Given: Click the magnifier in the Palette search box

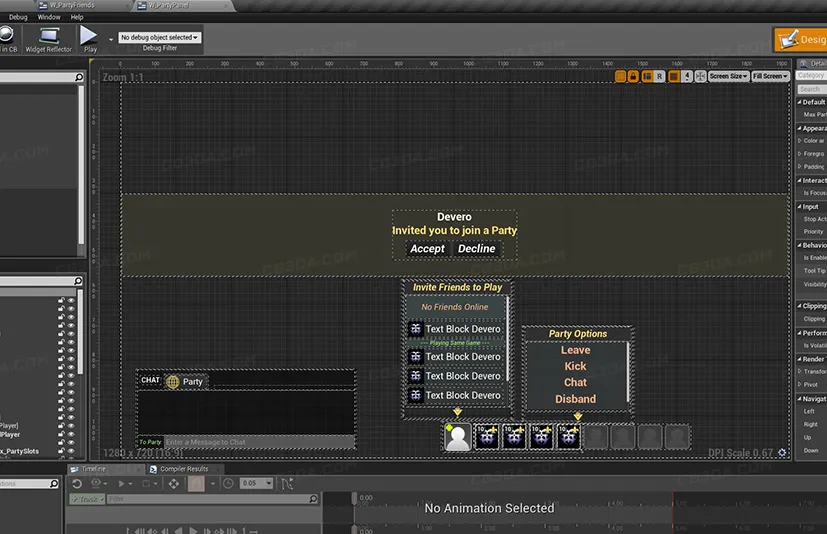Looking at the screenshot, I should pos(79,78).
